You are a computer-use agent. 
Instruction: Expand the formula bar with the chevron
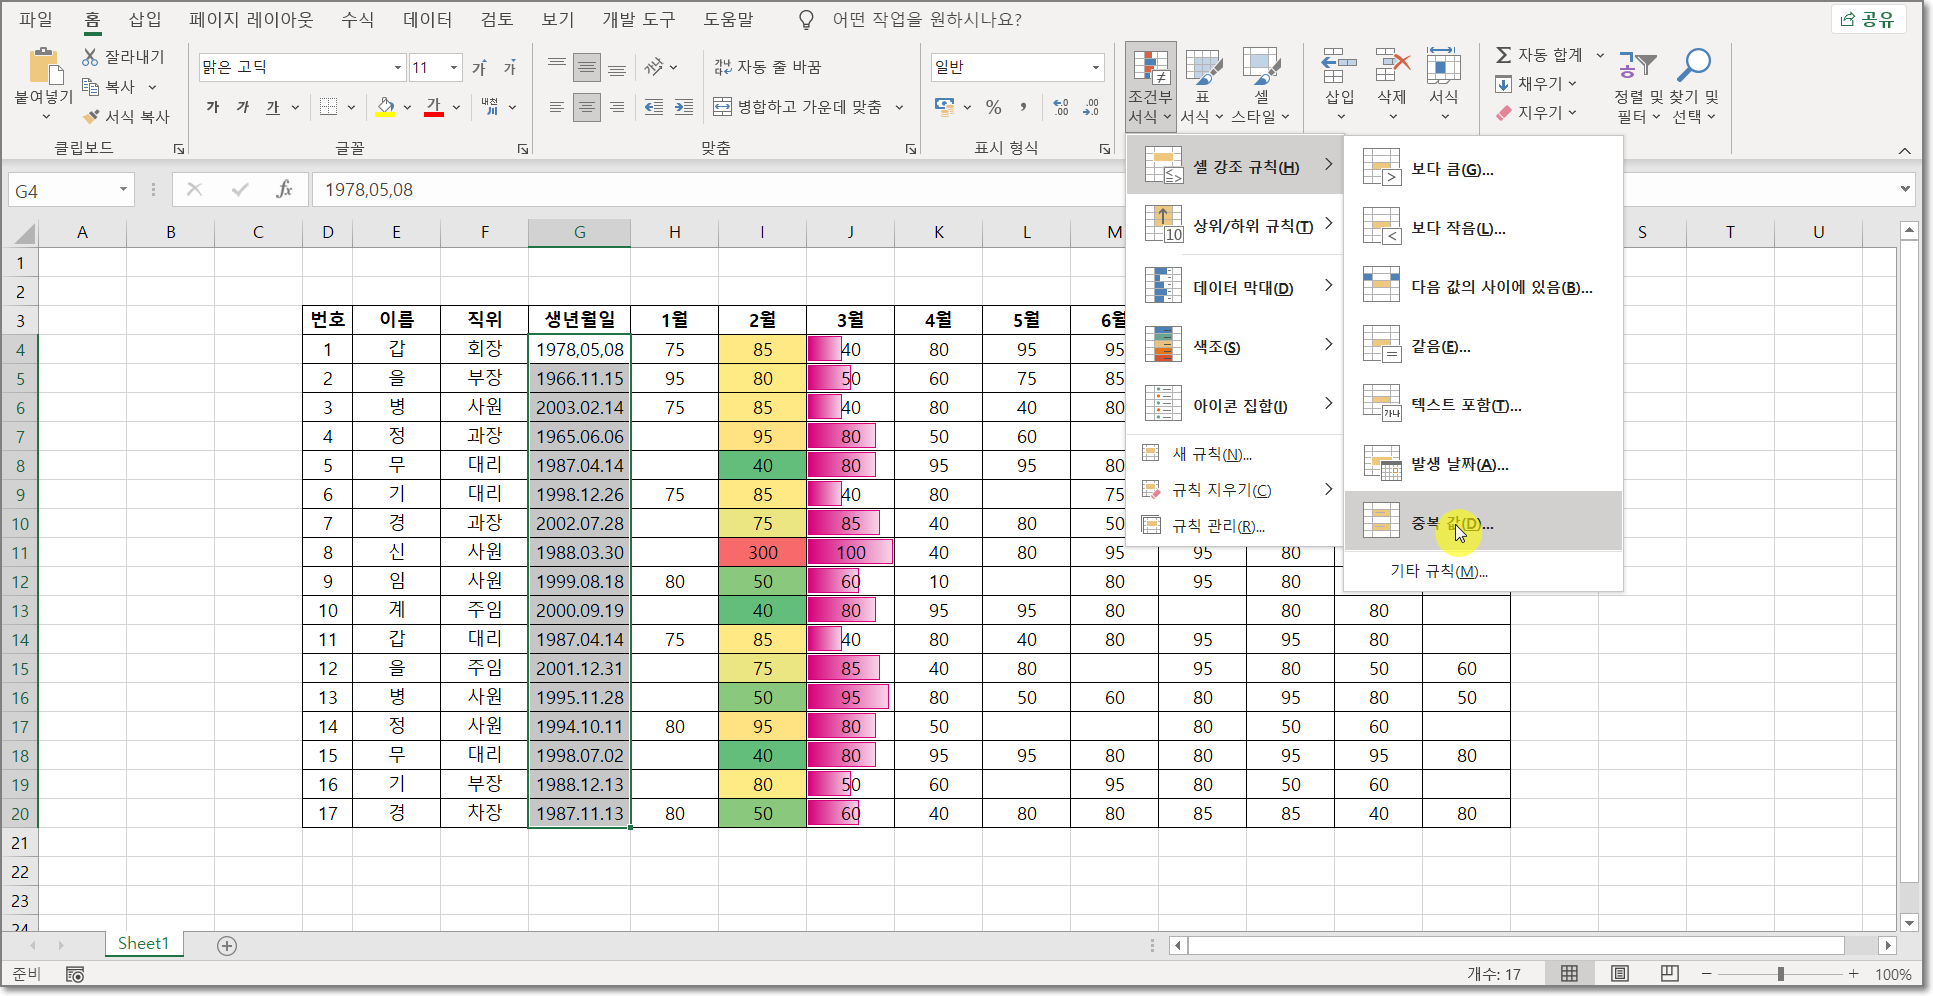[x=1905, y=189]
